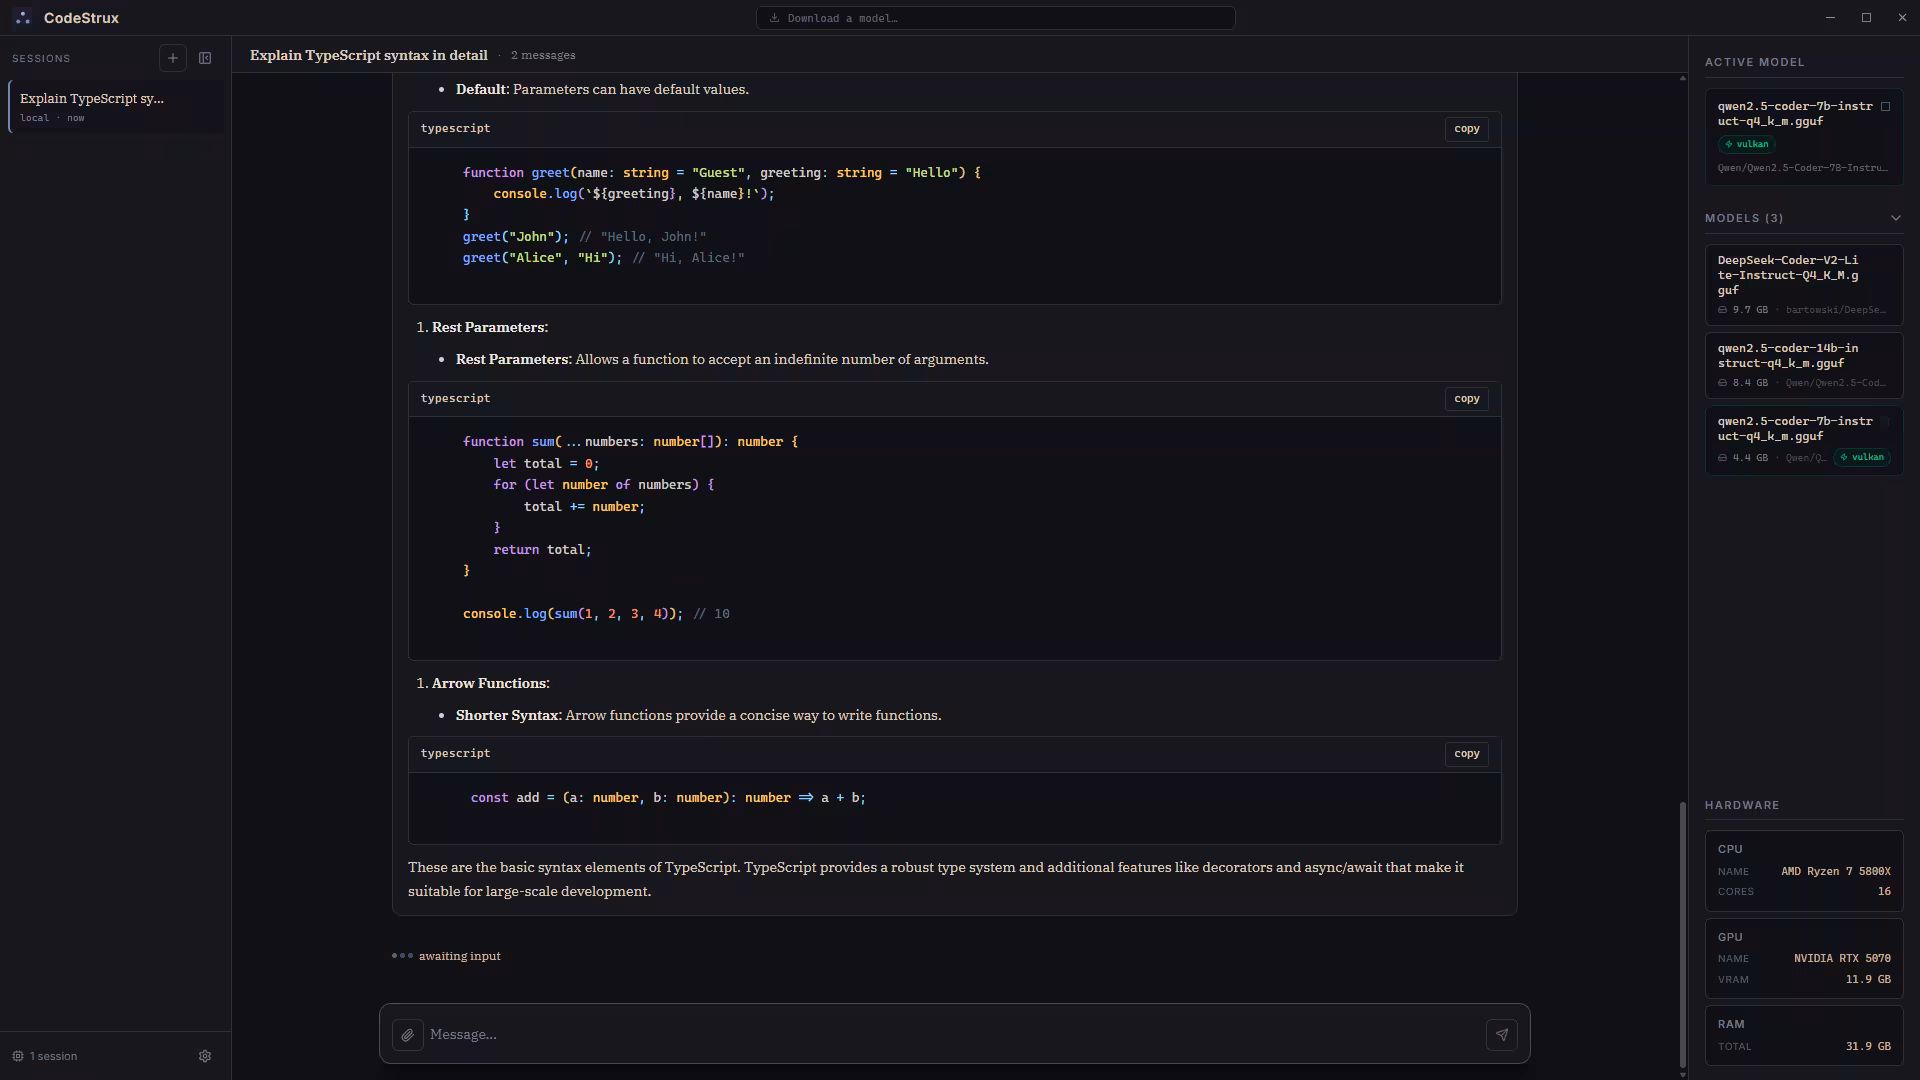Select qwen2.5-coder-7b-instruct model in list
The width and height of the screenshot is (1920, 1080).
tap(1804, 439)
